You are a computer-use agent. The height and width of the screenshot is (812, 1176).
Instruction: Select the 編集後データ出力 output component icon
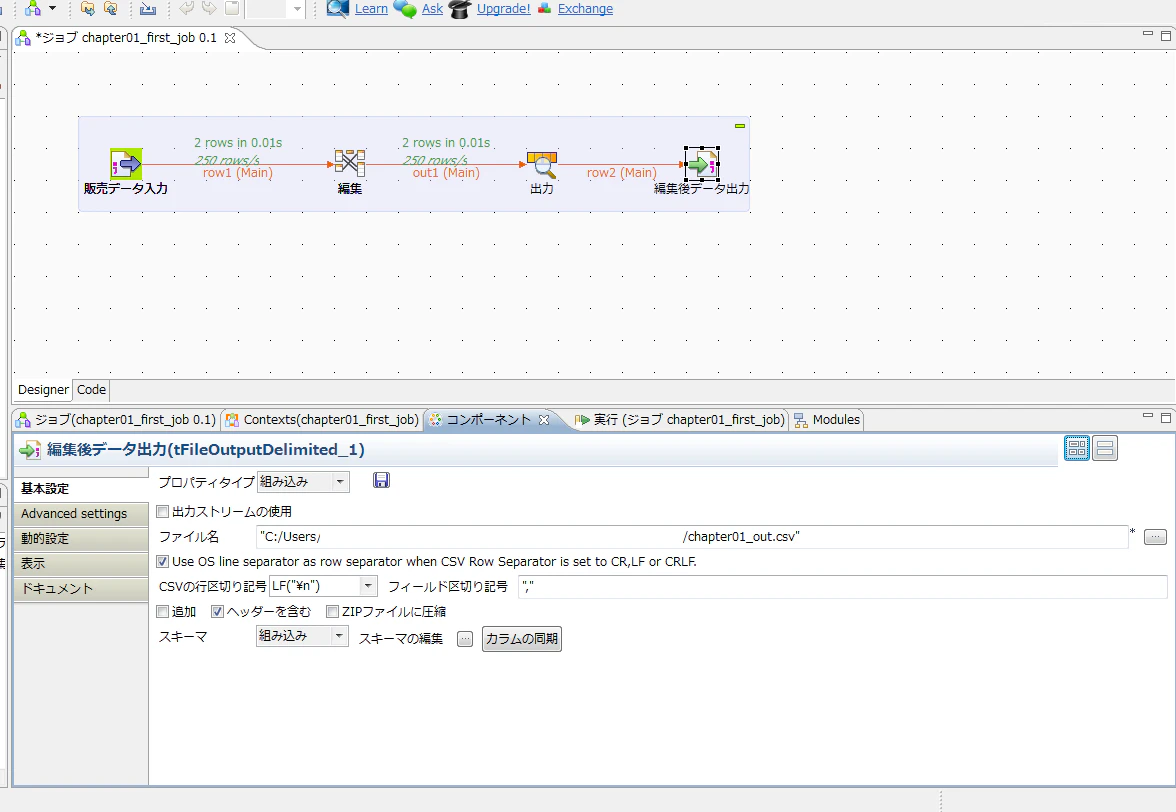(702, 163)
